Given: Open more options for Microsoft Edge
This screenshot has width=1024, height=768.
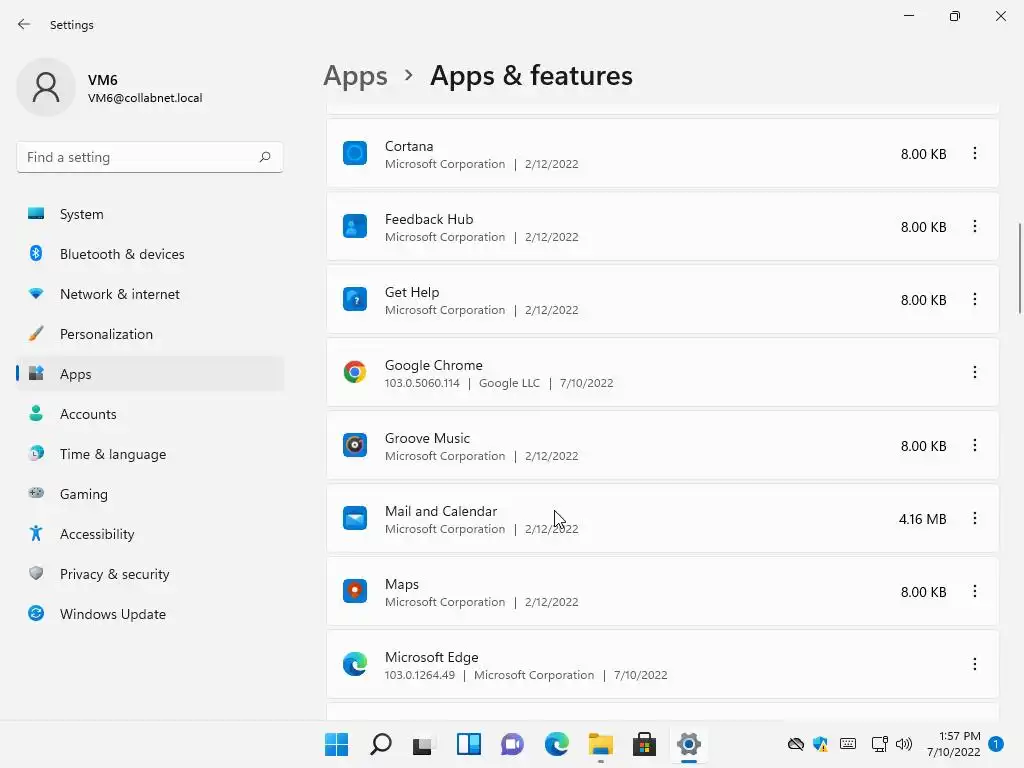Looking at the screenshot, I should point(974,665).
